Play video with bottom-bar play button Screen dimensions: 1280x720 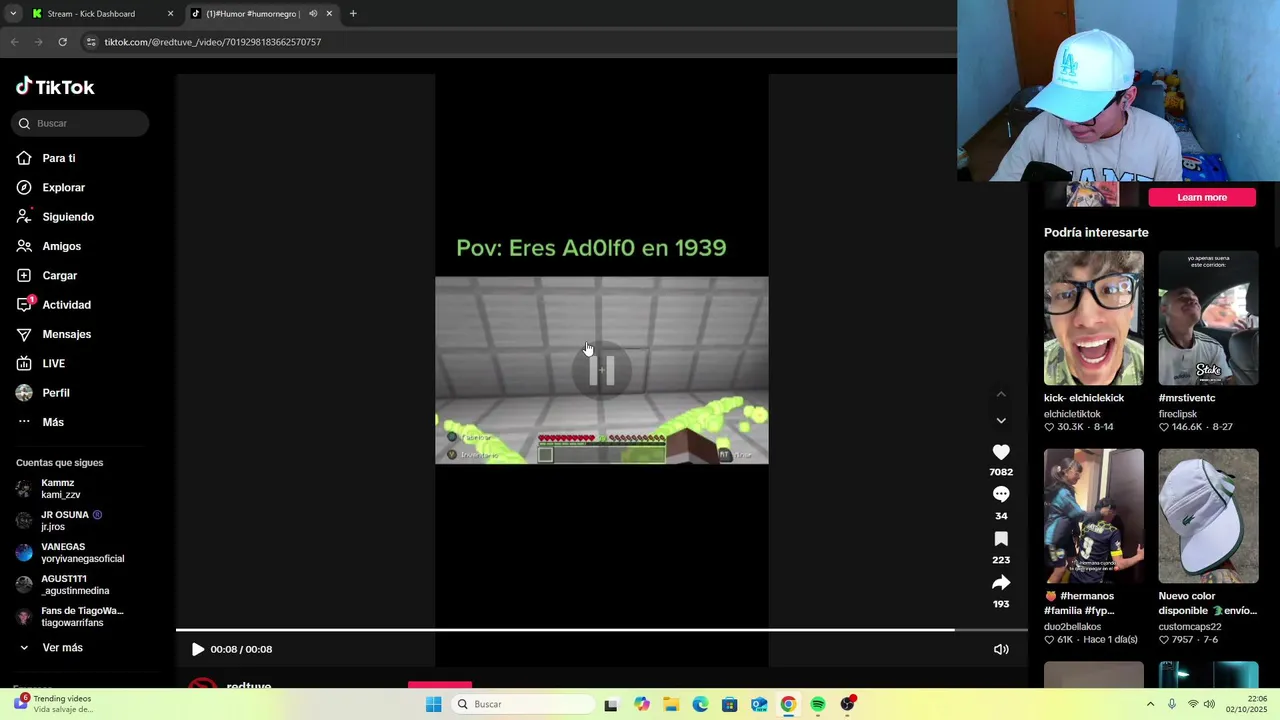(197, 649)
